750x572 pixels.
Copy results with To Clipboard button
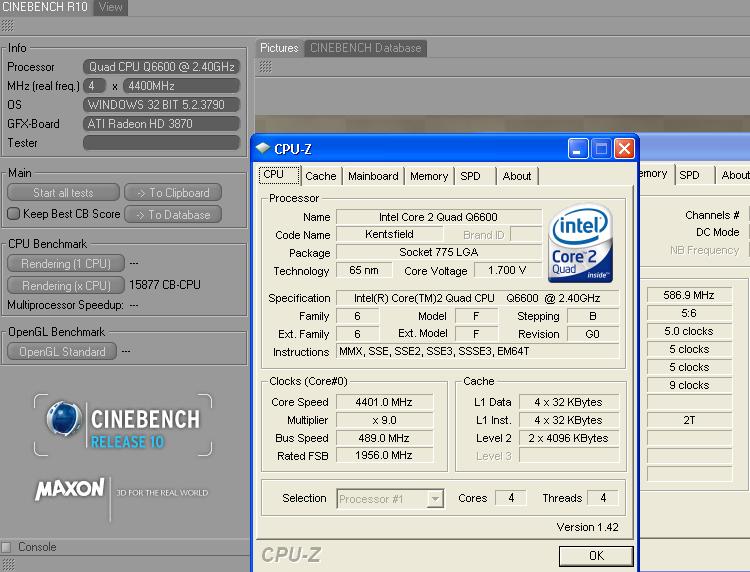[x=173, y=193]
